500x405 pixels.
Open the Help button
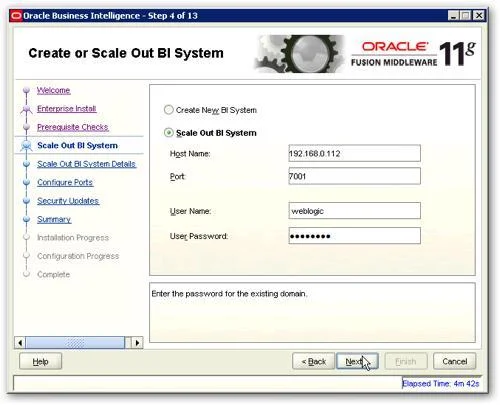[x=40, y=361]
